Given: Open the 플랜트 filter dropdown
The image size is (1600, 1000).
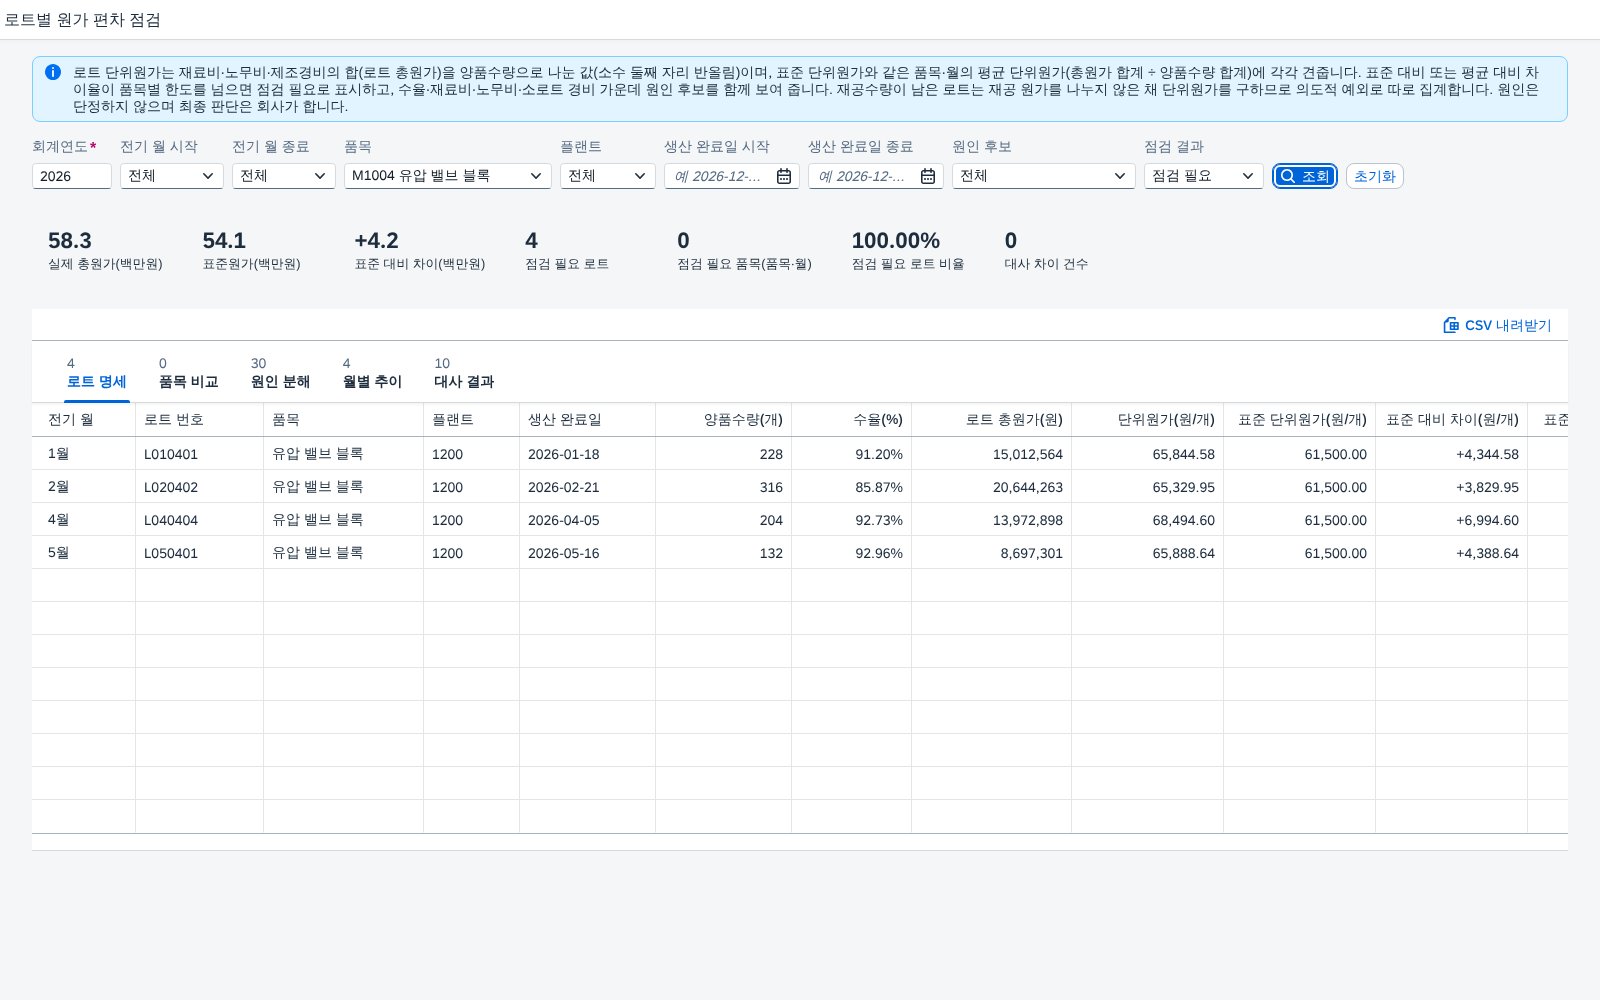Looking at the screenshot, I should coord(608,176).
